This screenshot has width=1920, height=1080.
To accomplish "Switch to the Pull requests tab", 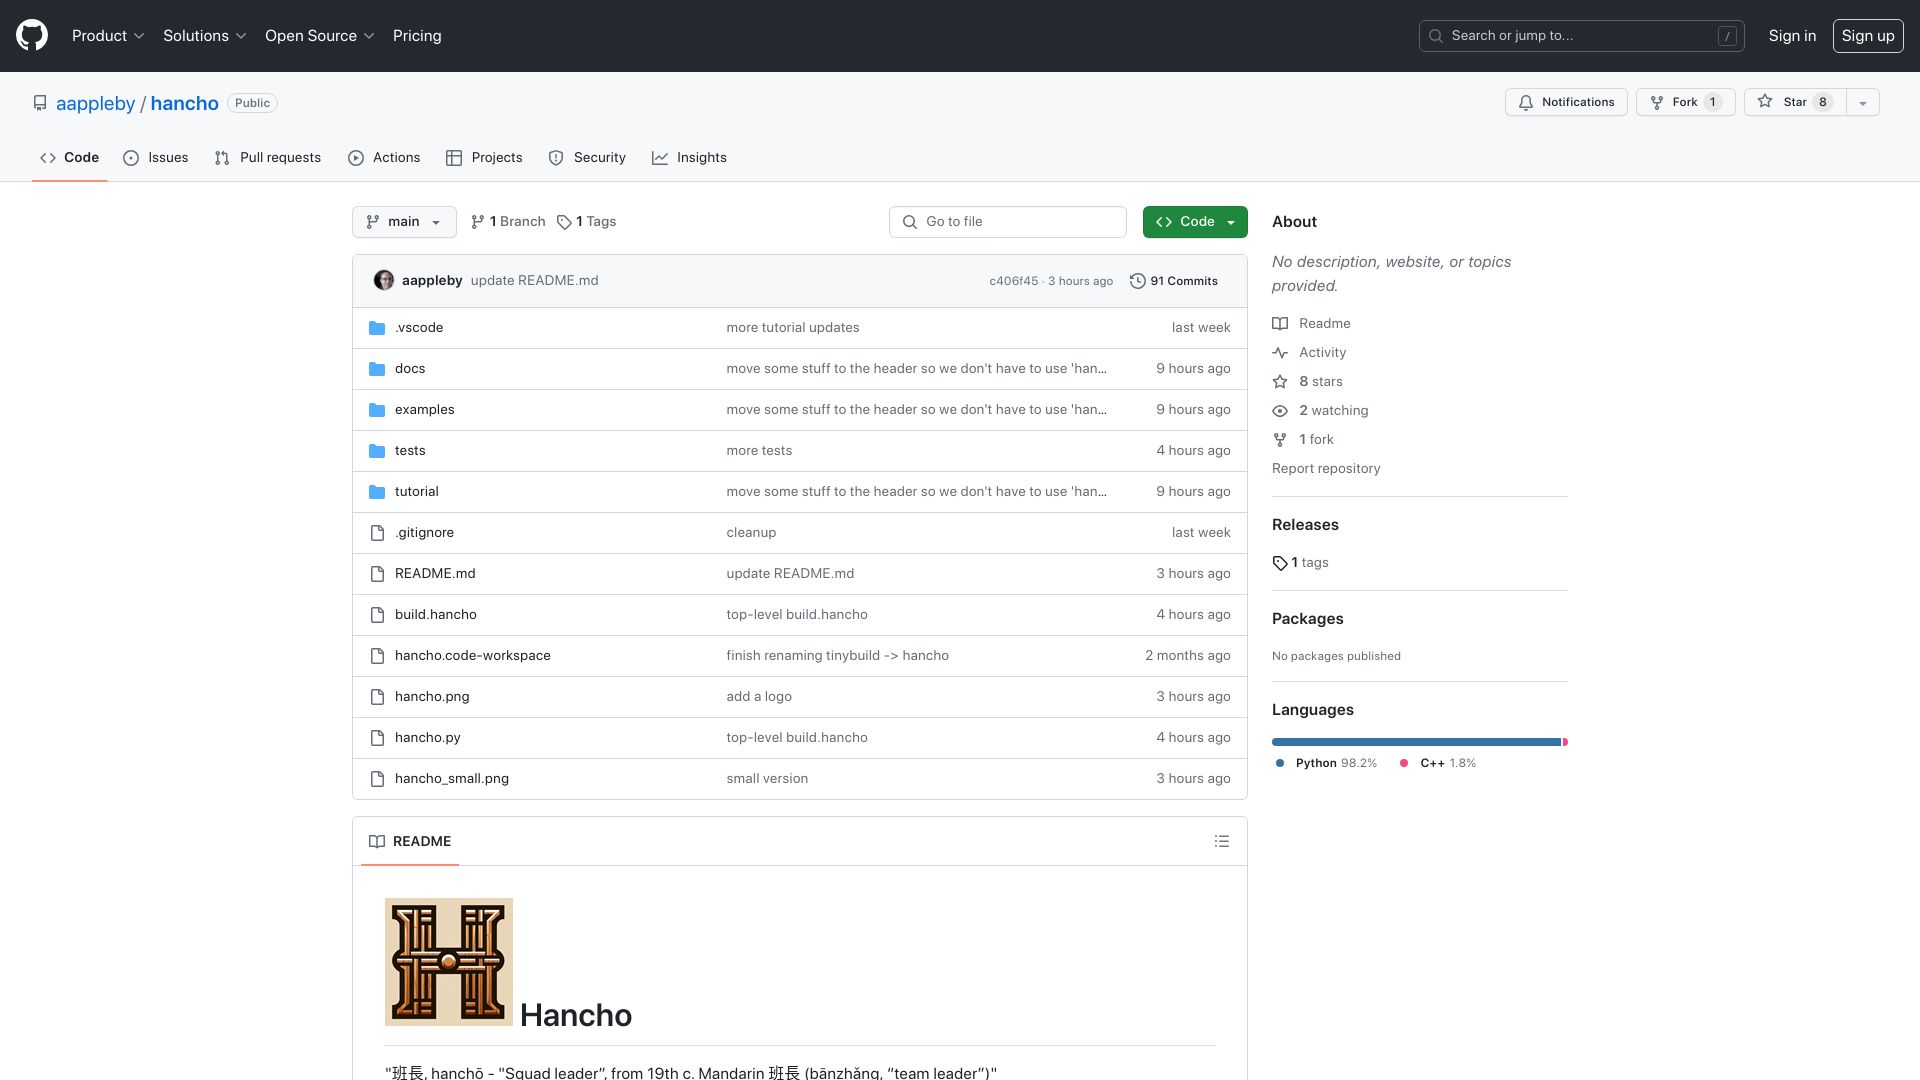I will pos(268,158).
